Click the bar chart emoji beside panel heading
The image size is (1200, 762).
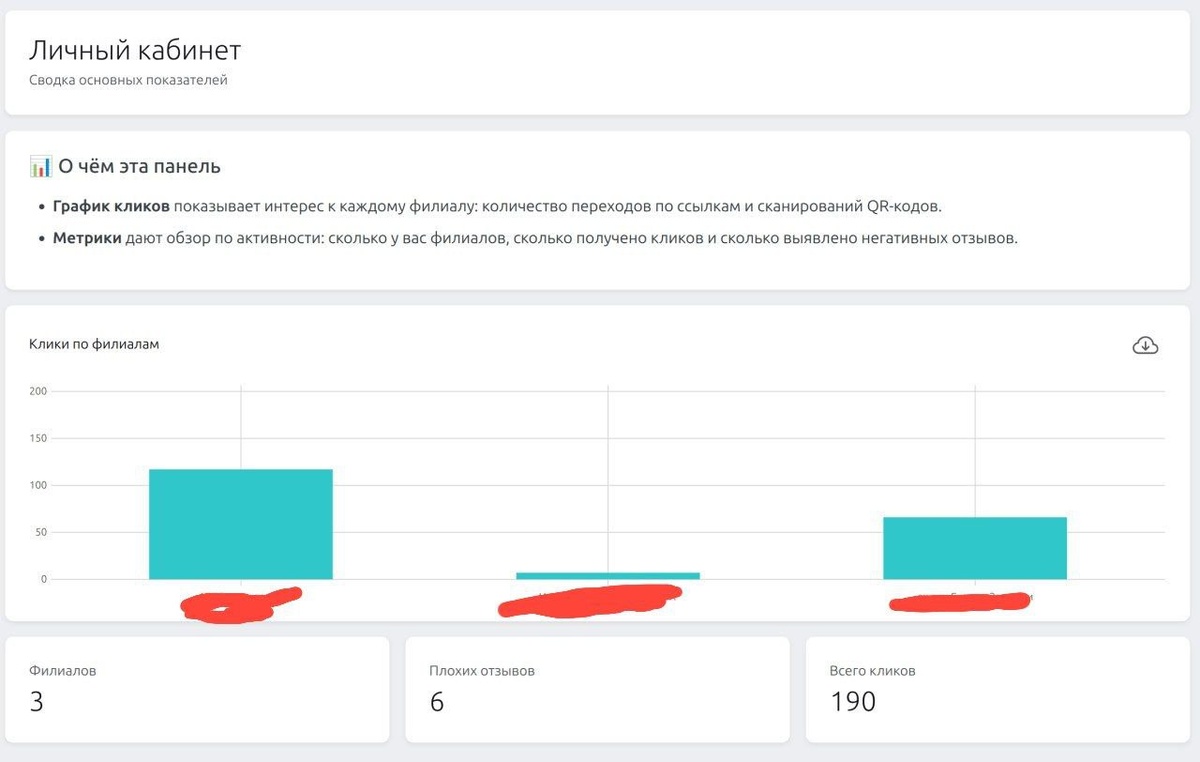[40, 167]
